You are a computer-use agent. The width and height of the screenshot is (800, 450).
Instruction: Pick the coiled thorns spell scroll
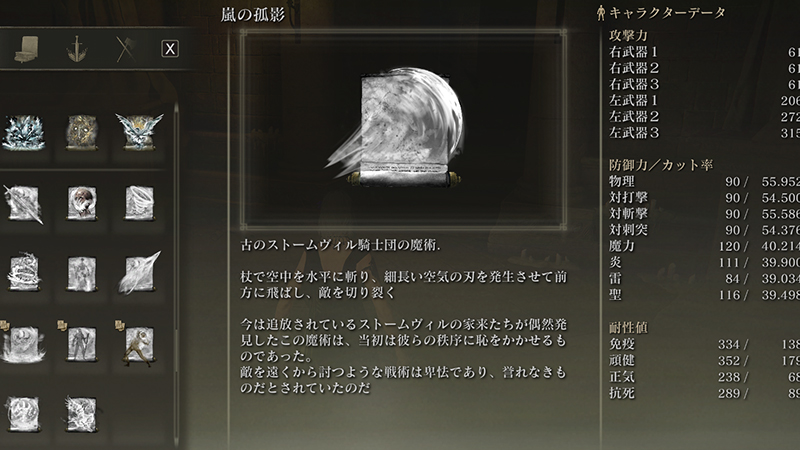point(23,272)
